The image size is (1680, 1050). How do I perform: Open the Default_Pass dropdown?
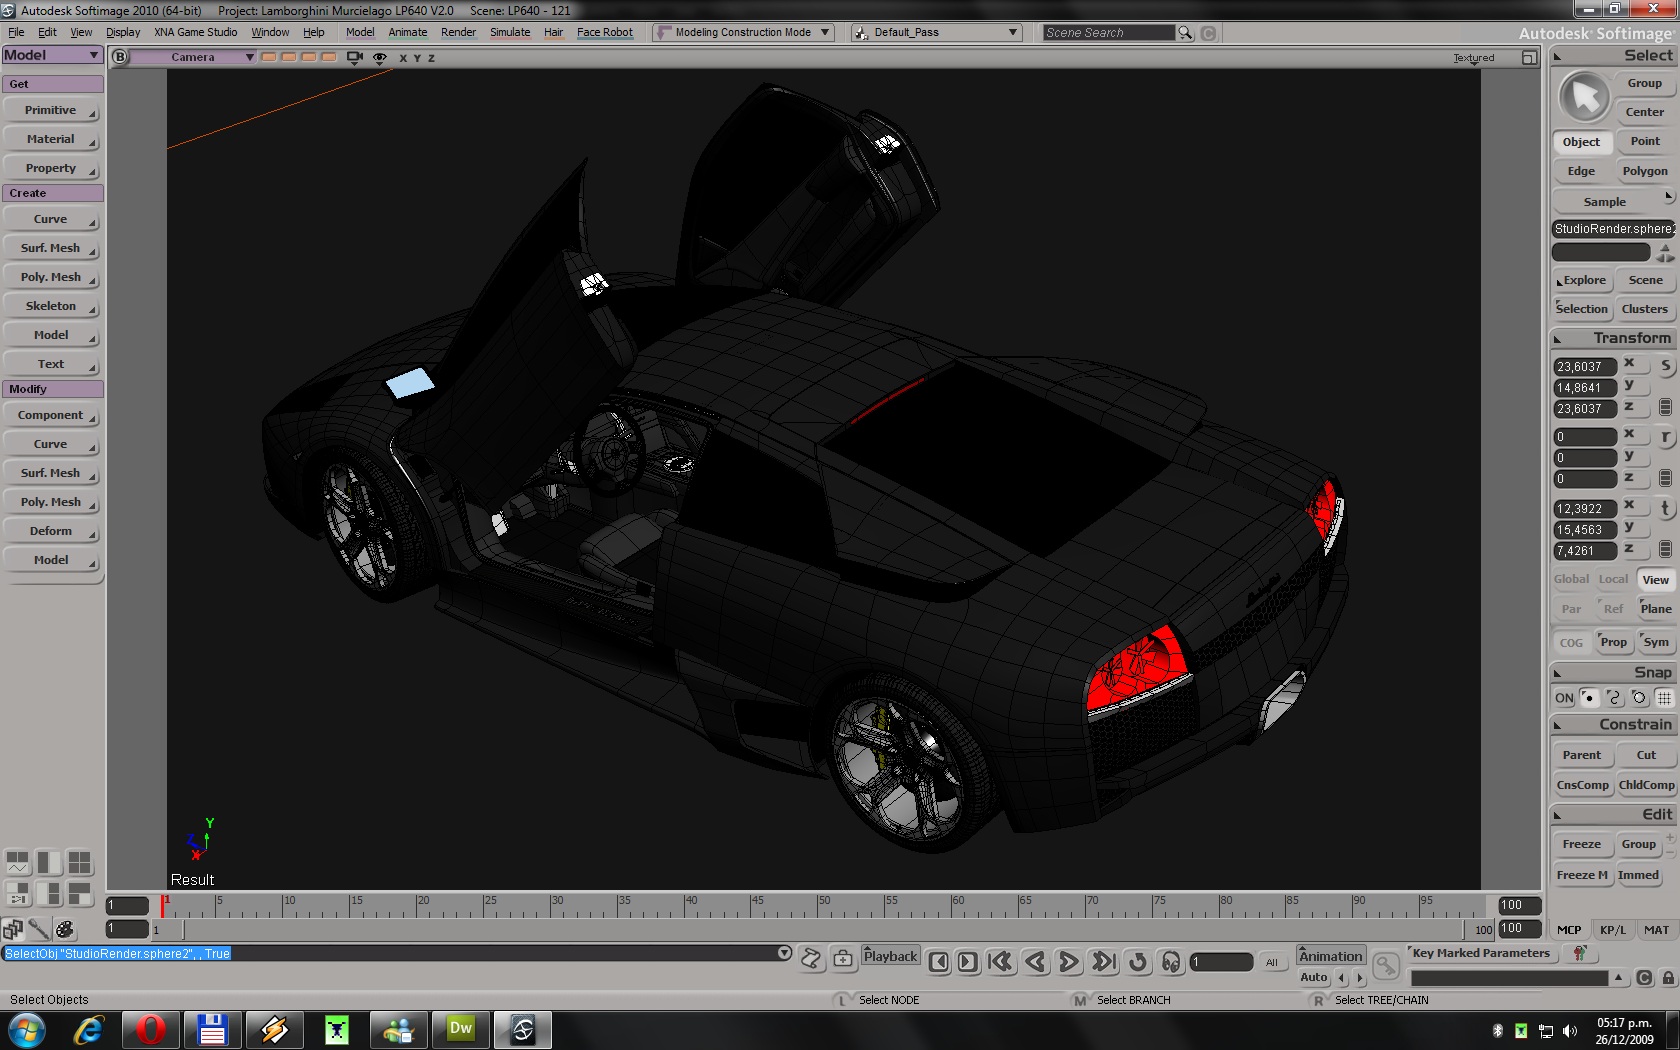(x=935, y=33)
